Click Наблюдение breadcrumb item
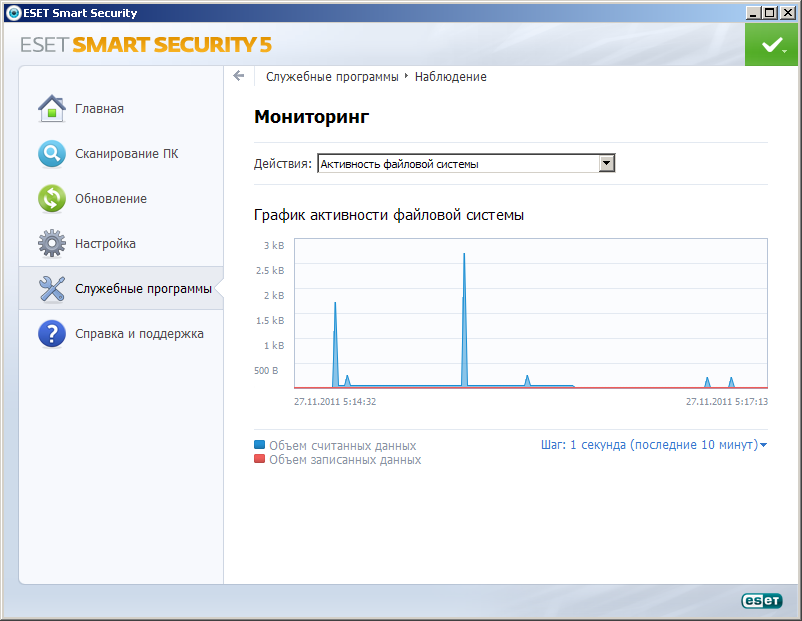 [x=451, y=77]
